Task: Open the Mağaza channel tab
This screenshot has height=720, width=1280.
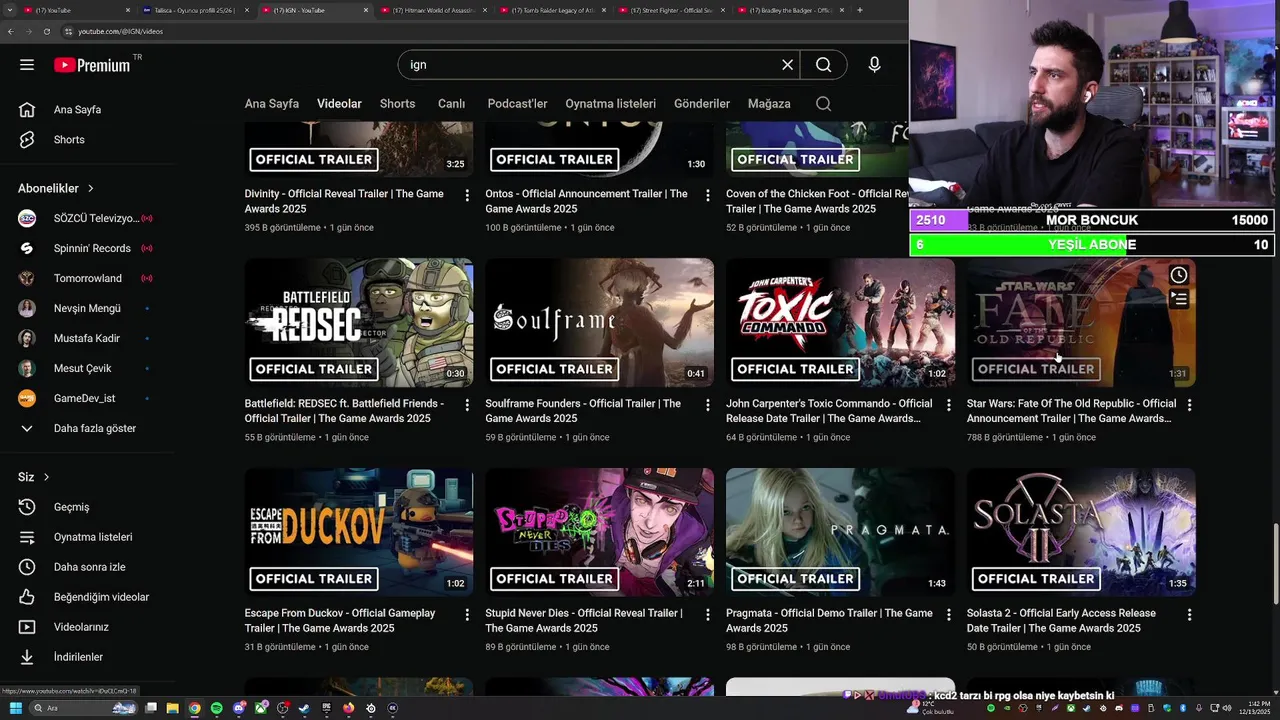Action: tap(769, 104)
